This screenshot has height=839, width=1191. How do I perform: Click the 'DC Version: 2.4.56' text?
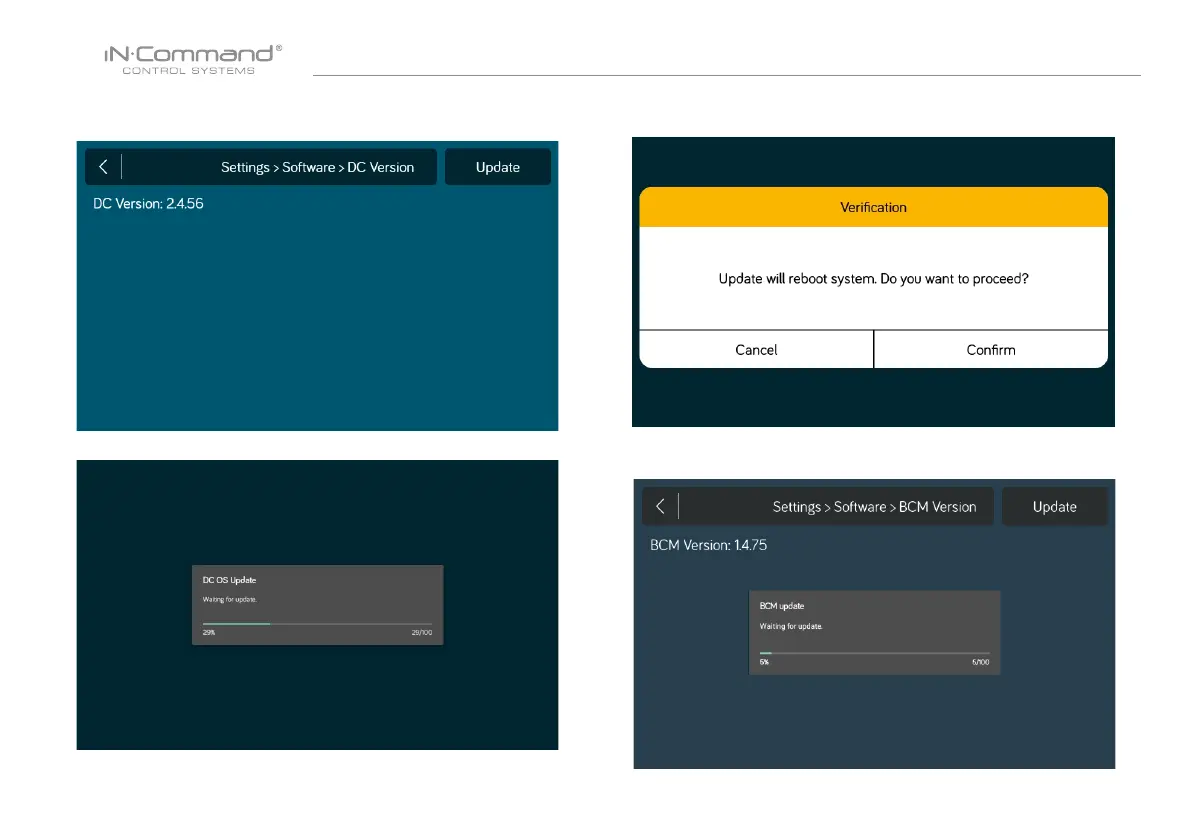click(148, 203)
